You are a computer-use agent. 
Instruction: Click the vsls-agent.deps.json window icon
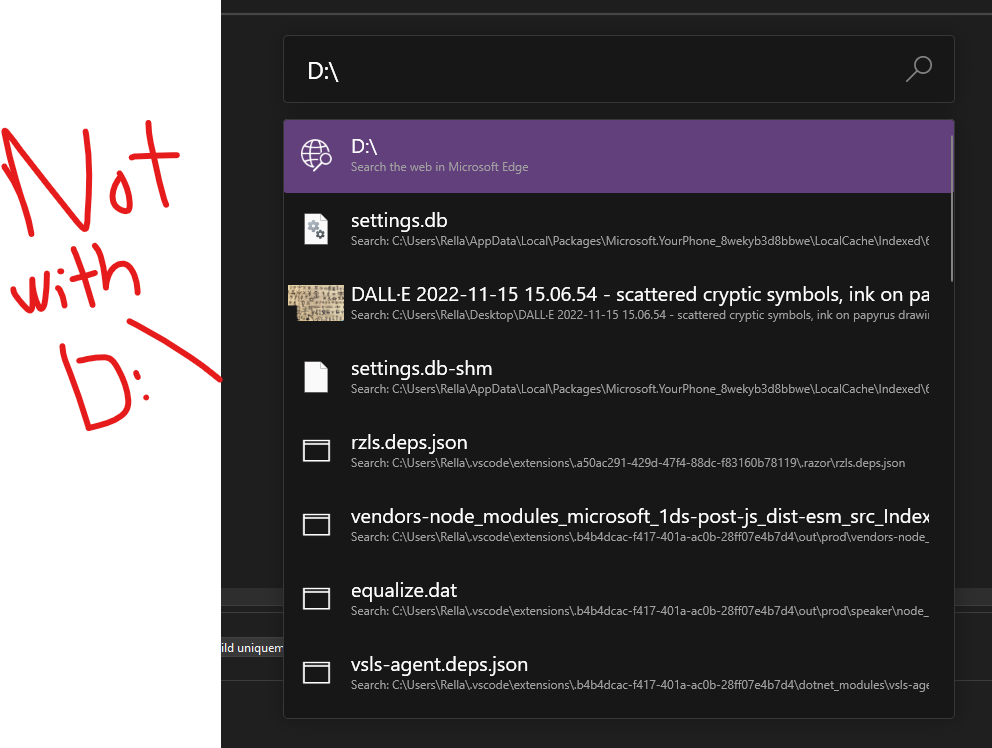click(316, 673)
